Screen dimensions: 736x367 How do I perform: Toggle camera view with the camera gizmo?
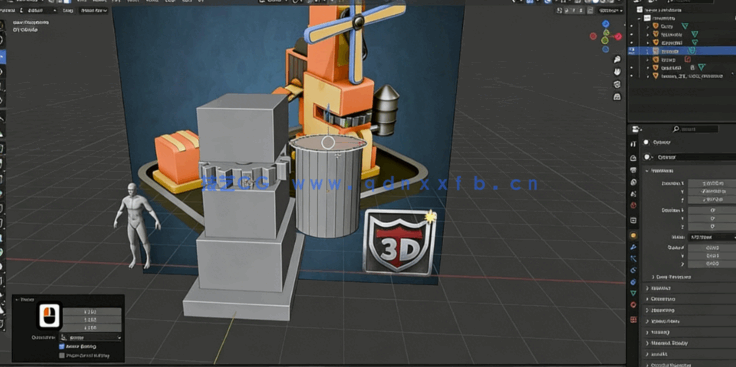click(617, 84)
